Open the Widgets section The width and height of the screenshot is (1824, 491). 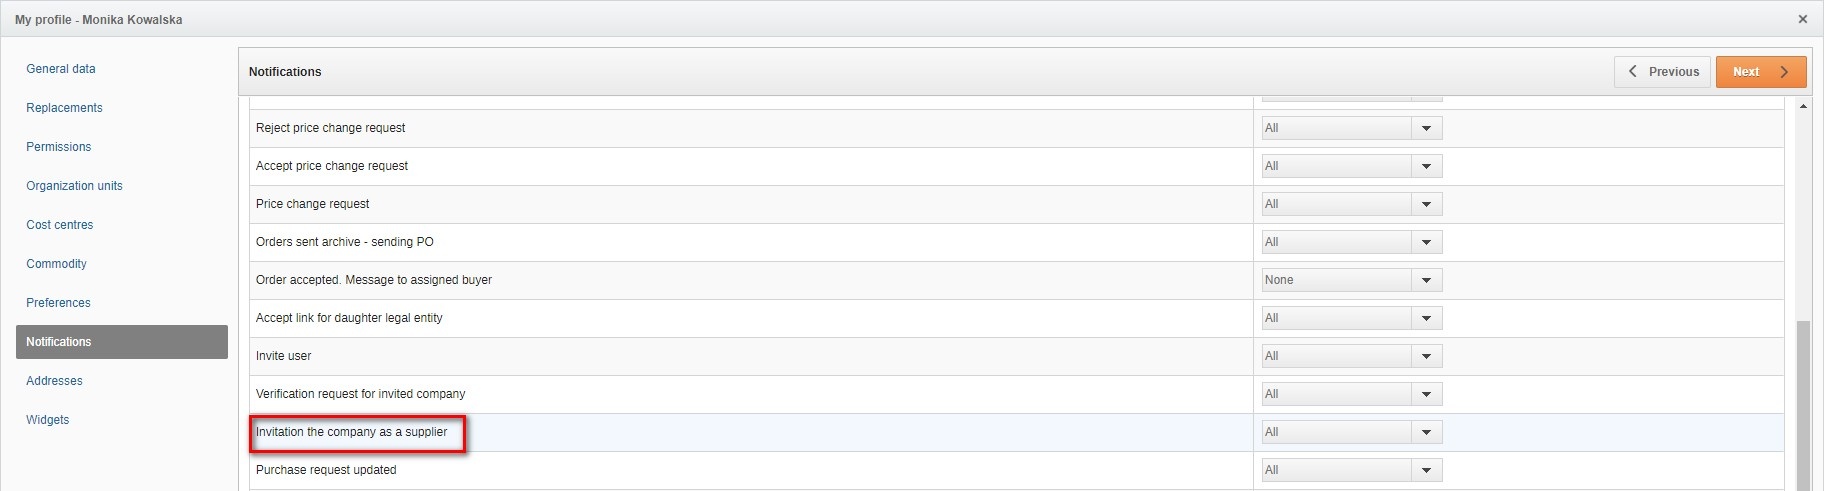point(47,420)
